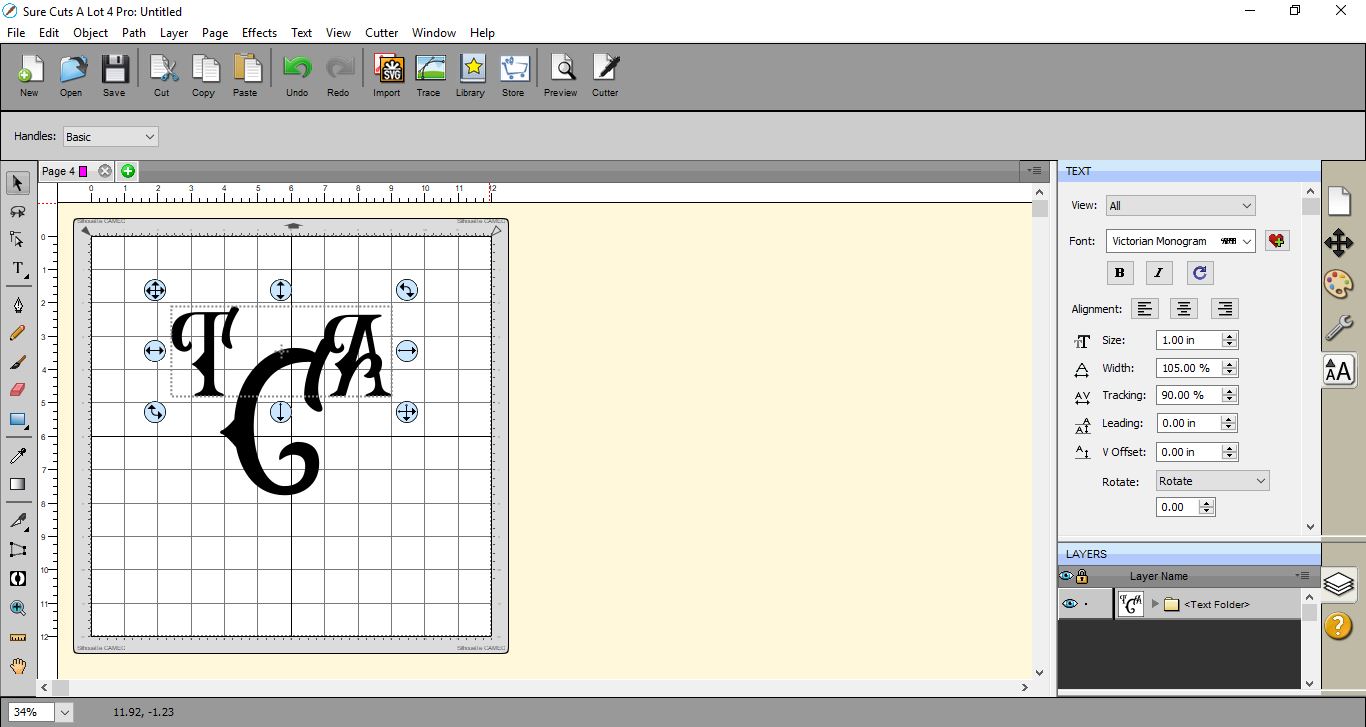Apply bold formatting to the text

click(1119, 272)
